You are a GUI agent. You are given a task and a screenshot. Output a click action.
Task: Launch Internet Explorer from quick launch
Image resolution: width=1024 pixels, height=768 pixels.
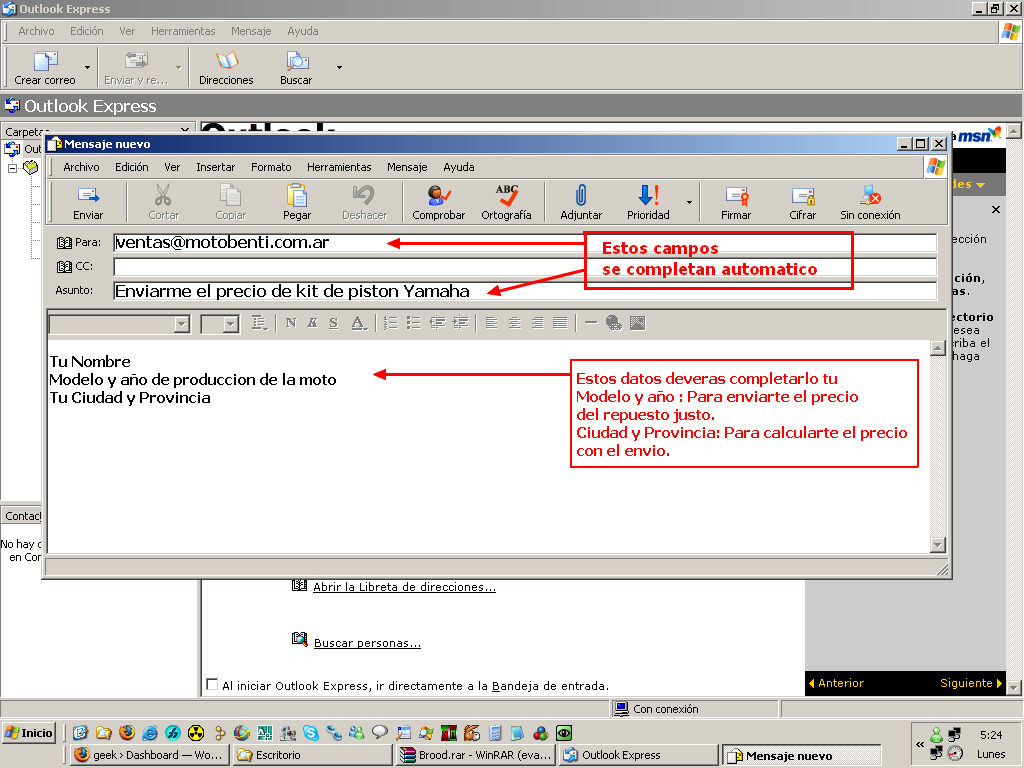[x=150, y=733]
